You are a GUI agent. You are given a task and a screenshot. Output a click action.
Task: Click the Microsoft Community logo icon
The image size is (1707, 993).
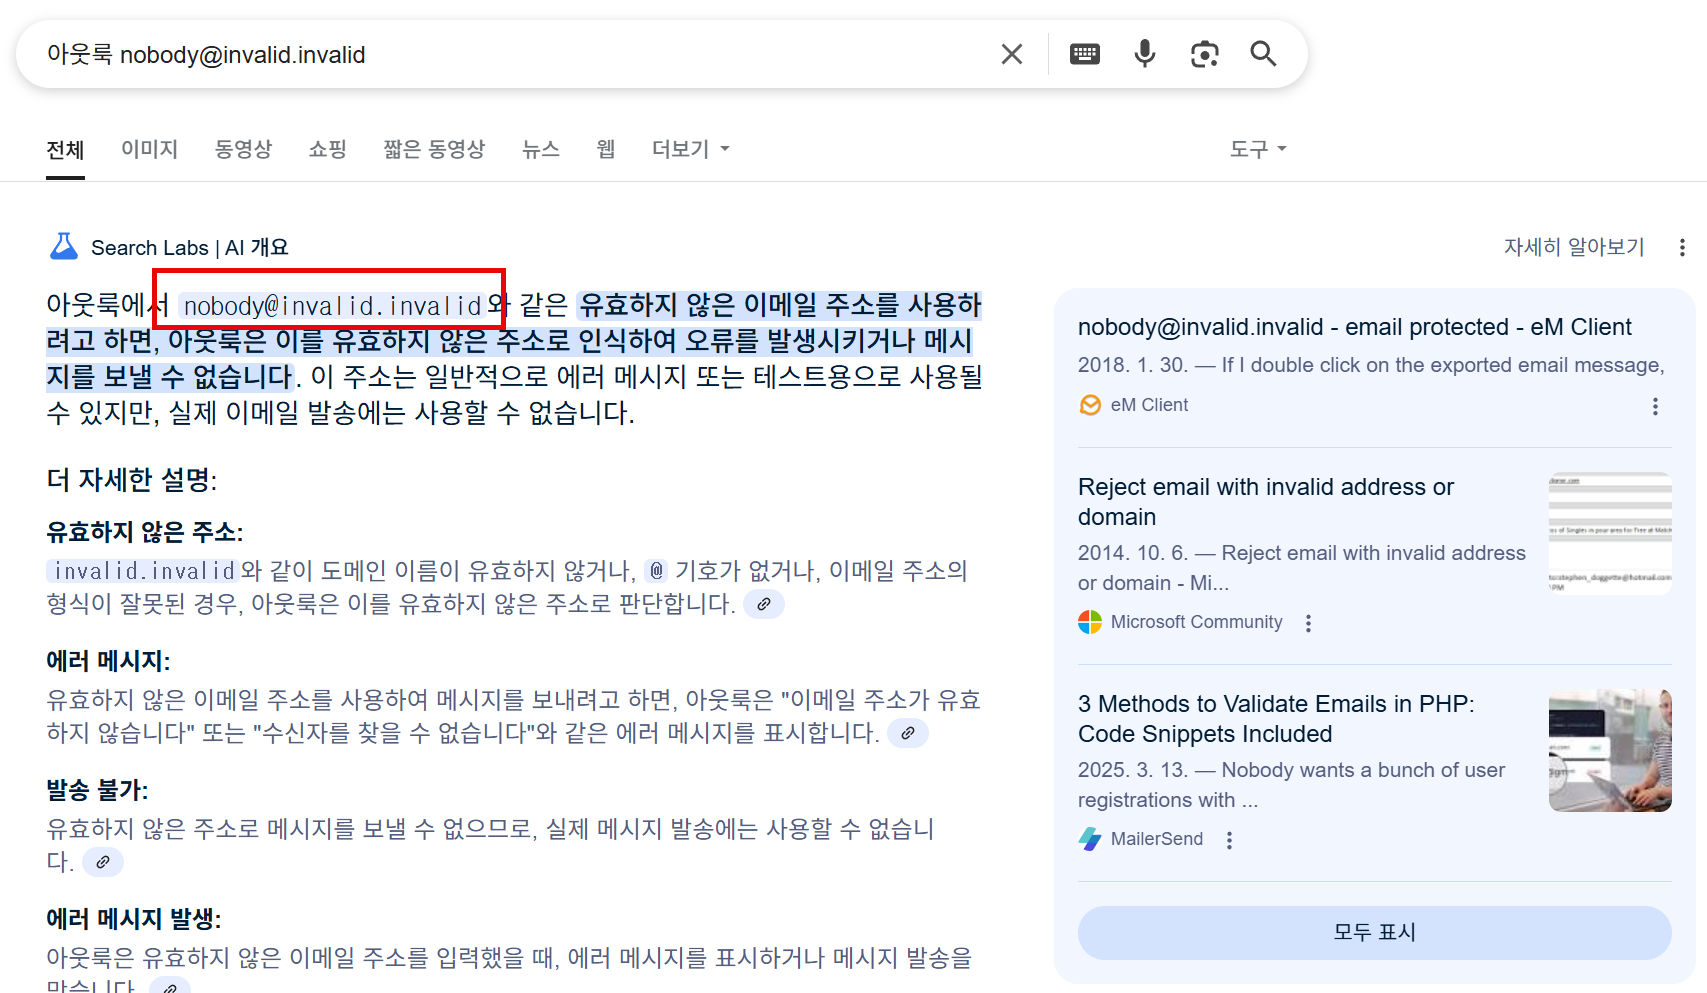[1090, 622]
